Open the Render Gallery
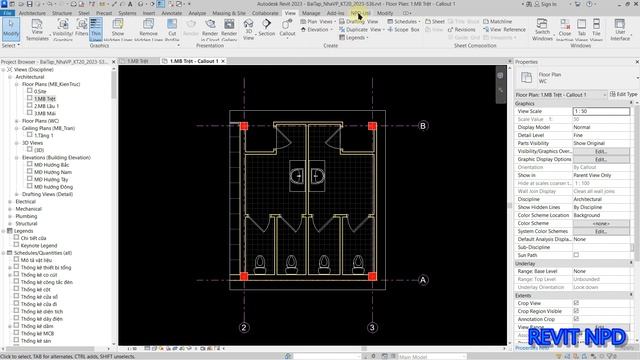Screen dimensions: 640x360 point(229,29)
